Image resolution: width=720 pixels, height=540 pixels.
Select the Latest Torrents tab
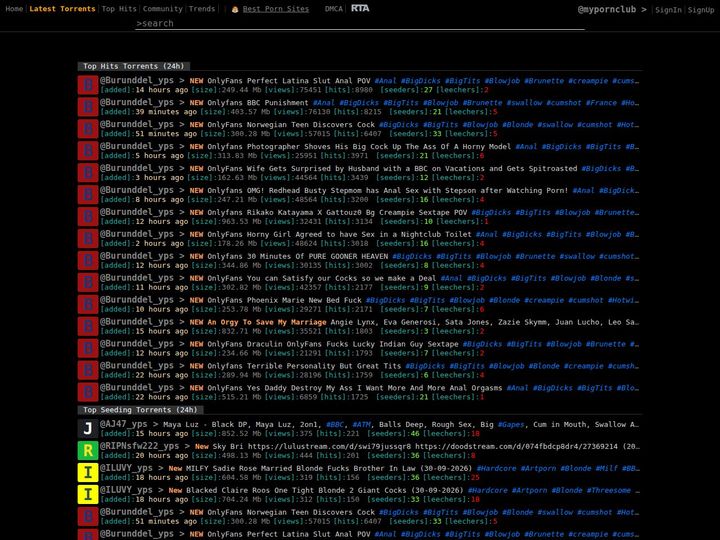click(62, 9)
